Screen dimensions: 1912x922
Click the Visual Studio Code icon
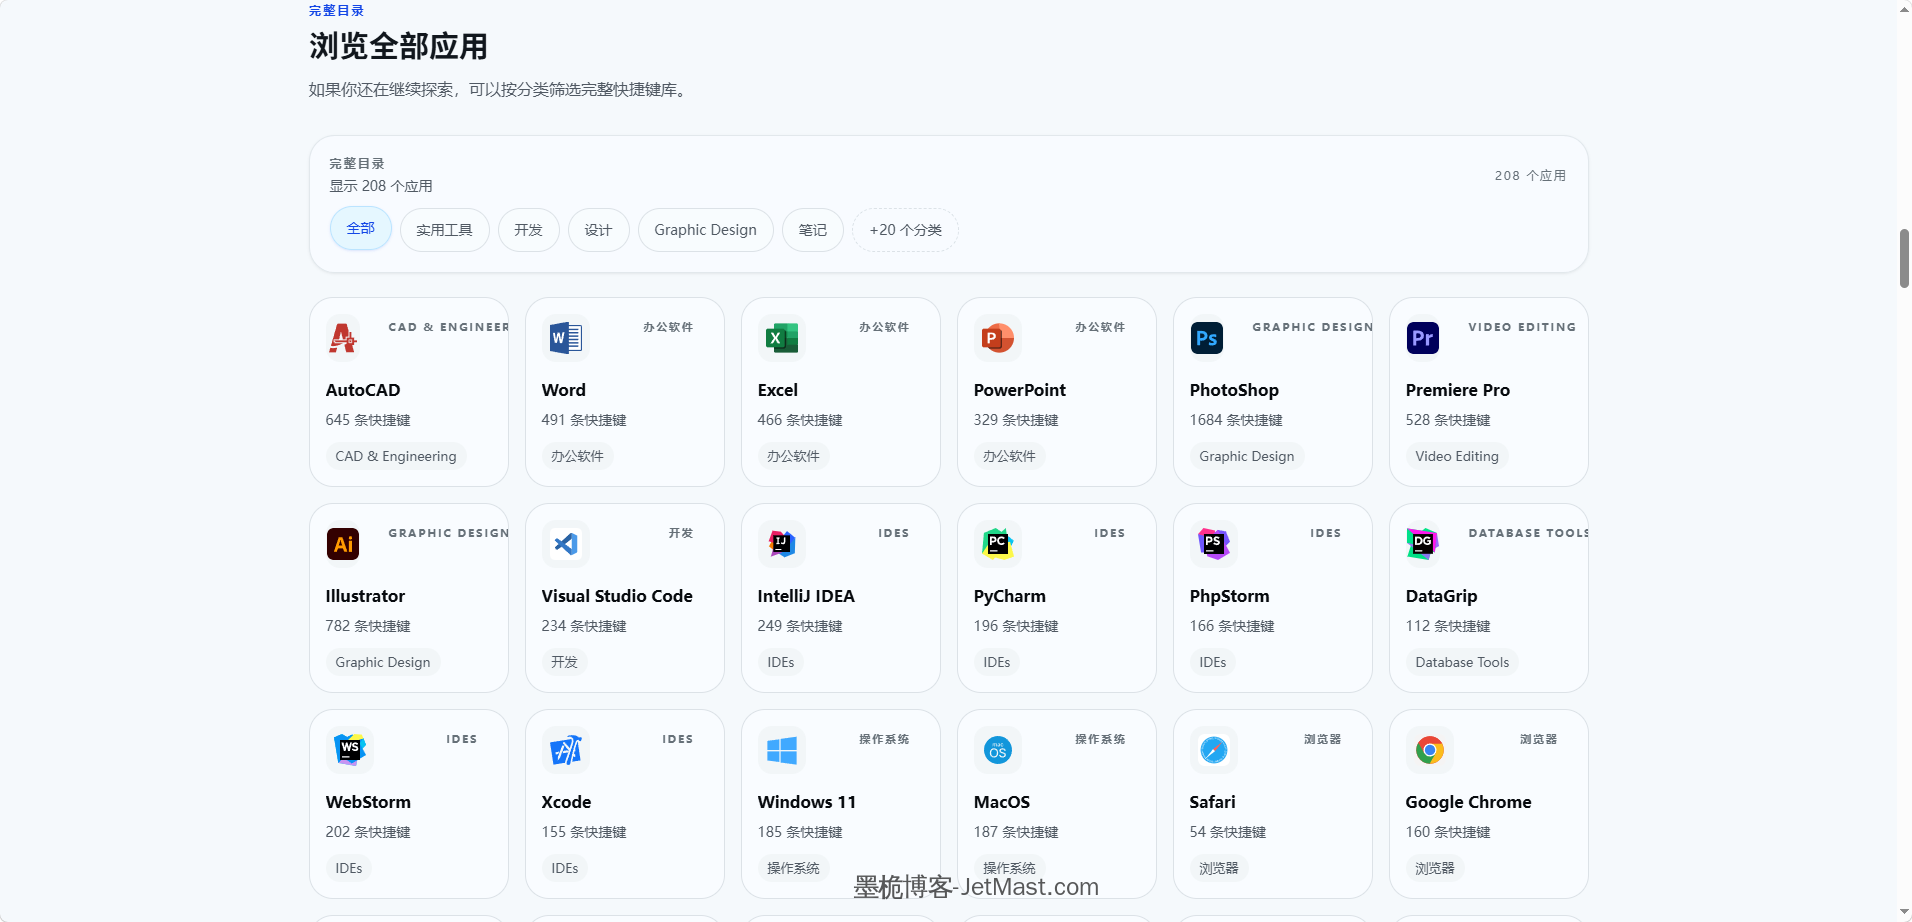click(566, 544)
